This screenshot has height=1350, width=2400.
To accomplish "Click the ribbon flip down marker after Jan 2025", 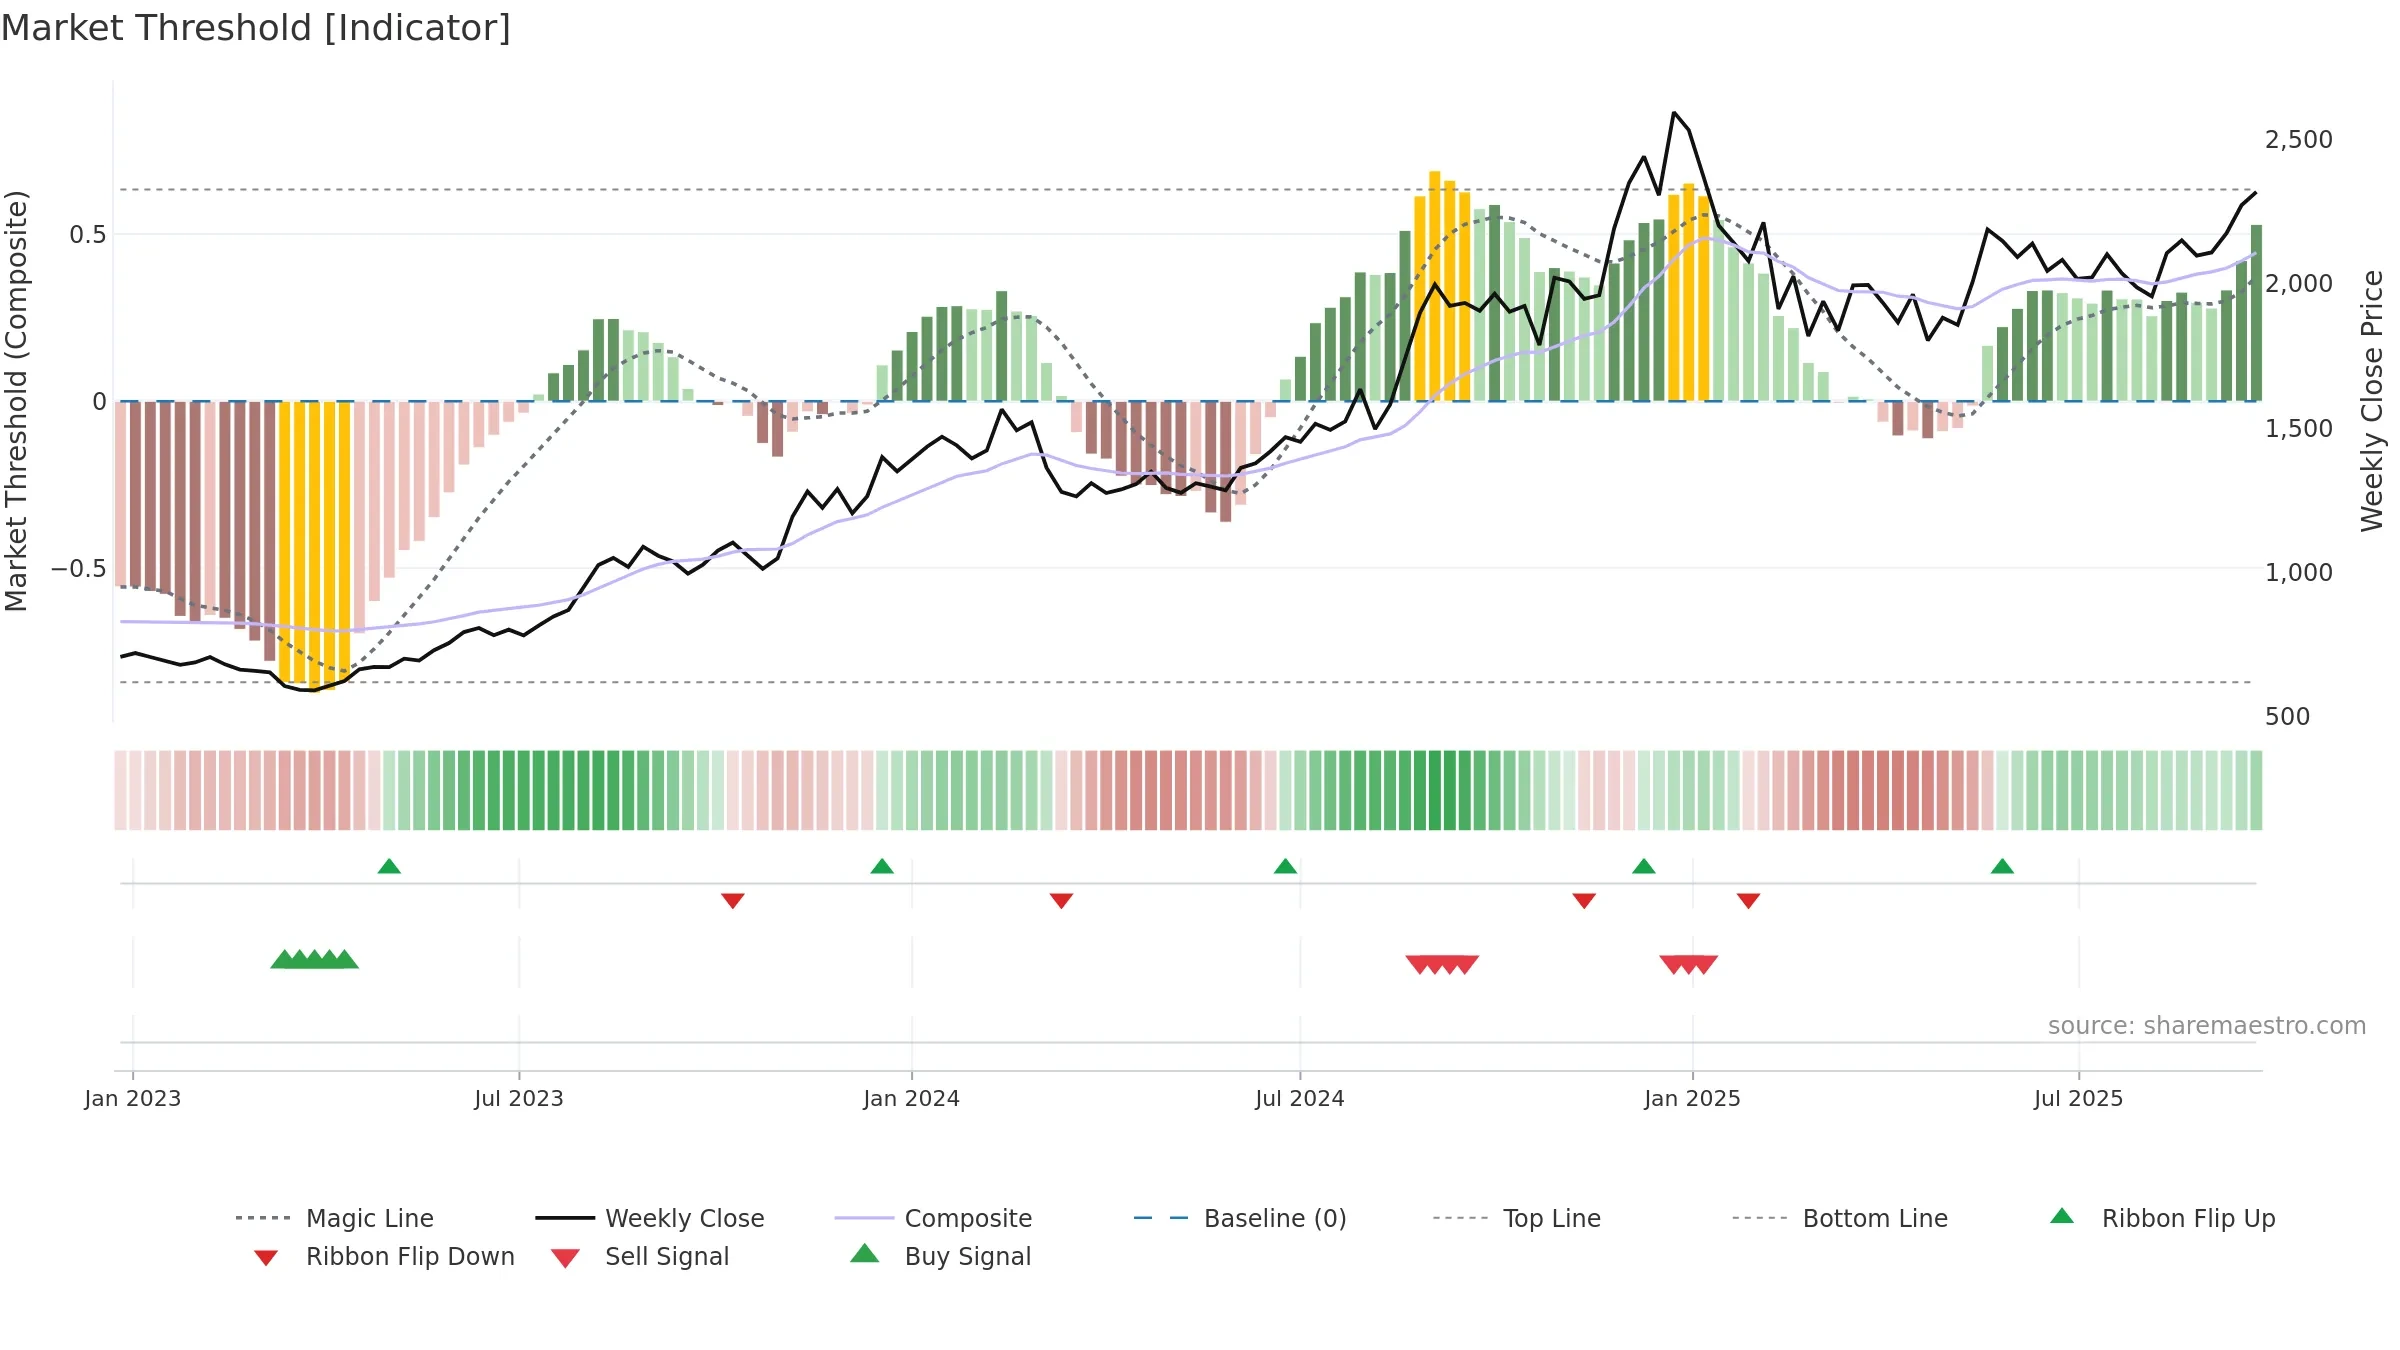I will [x=1748, y=901].
